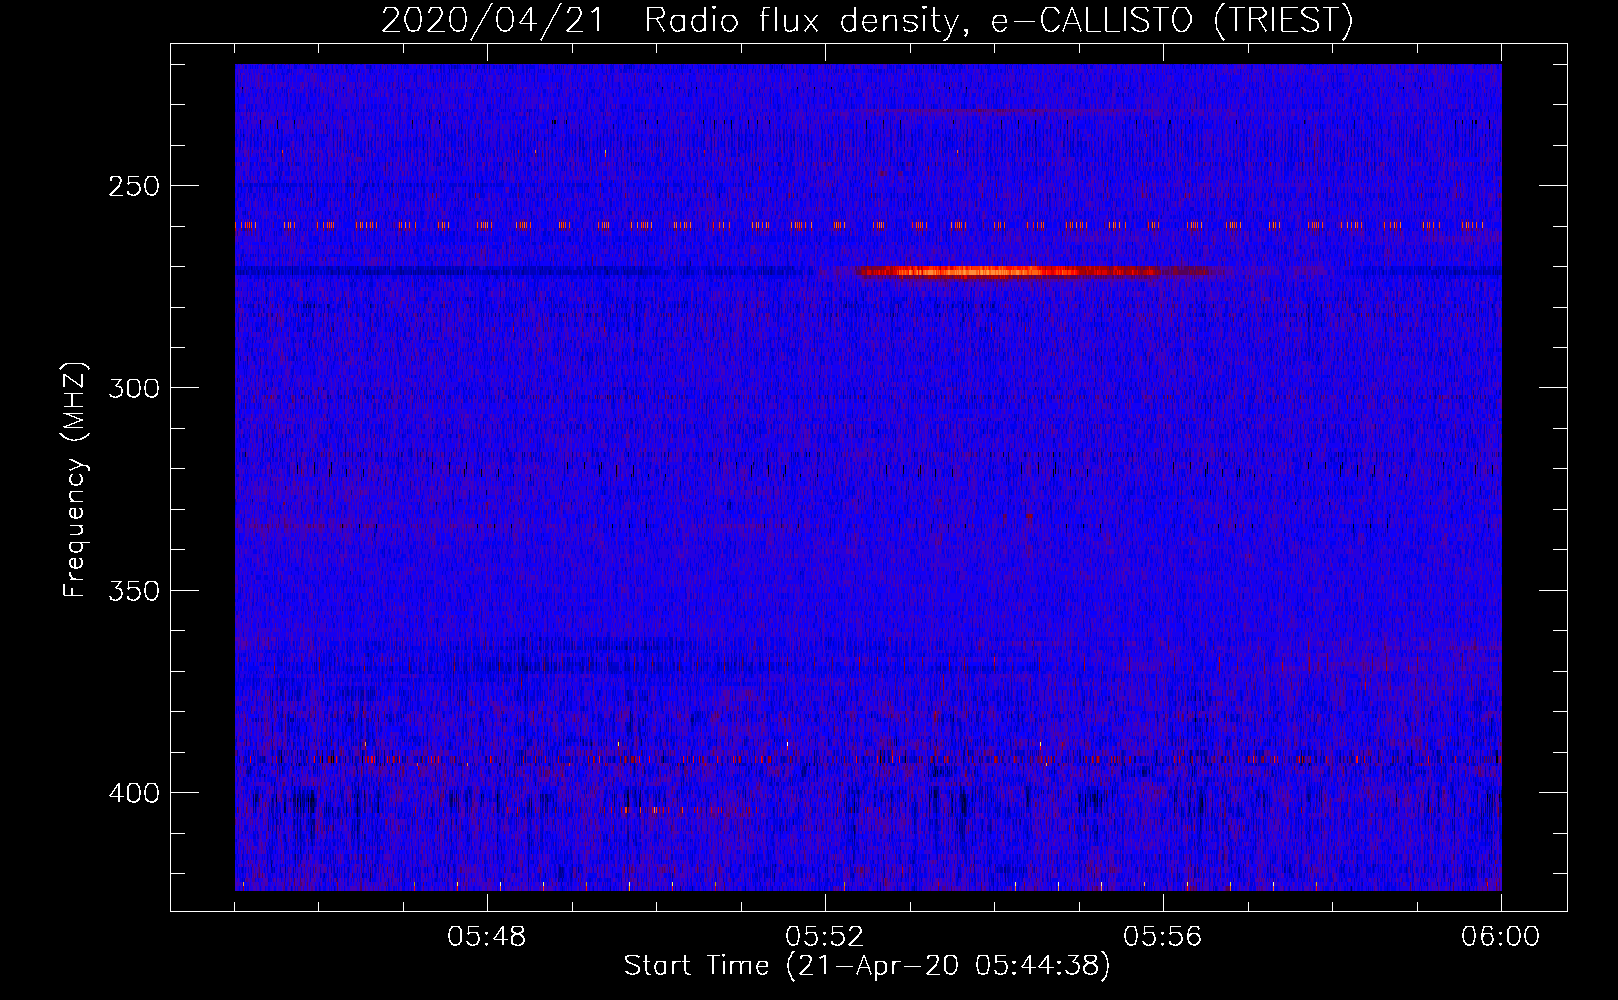
Task: Click the 350 frequency tick label
Action: coord(134,590)
